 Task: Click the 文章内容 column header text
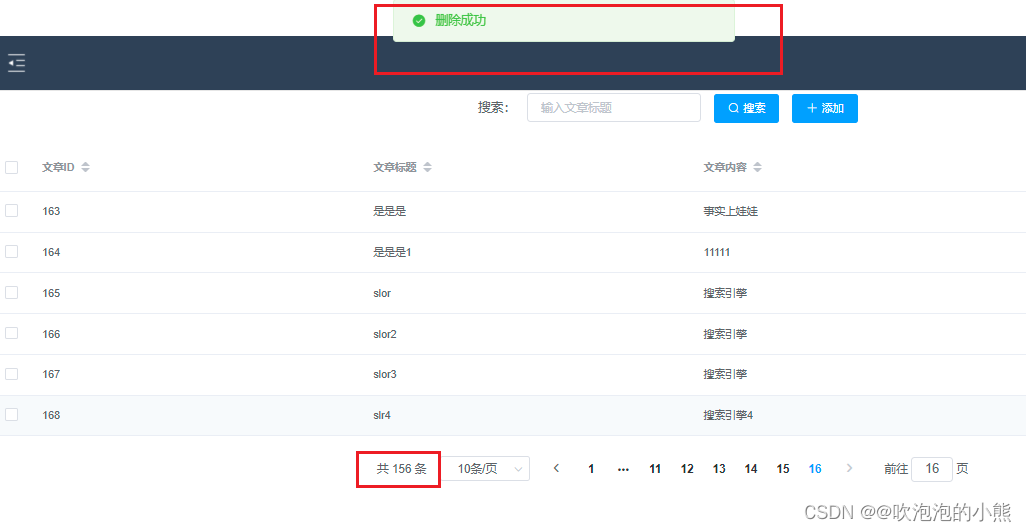pos(725,168)
